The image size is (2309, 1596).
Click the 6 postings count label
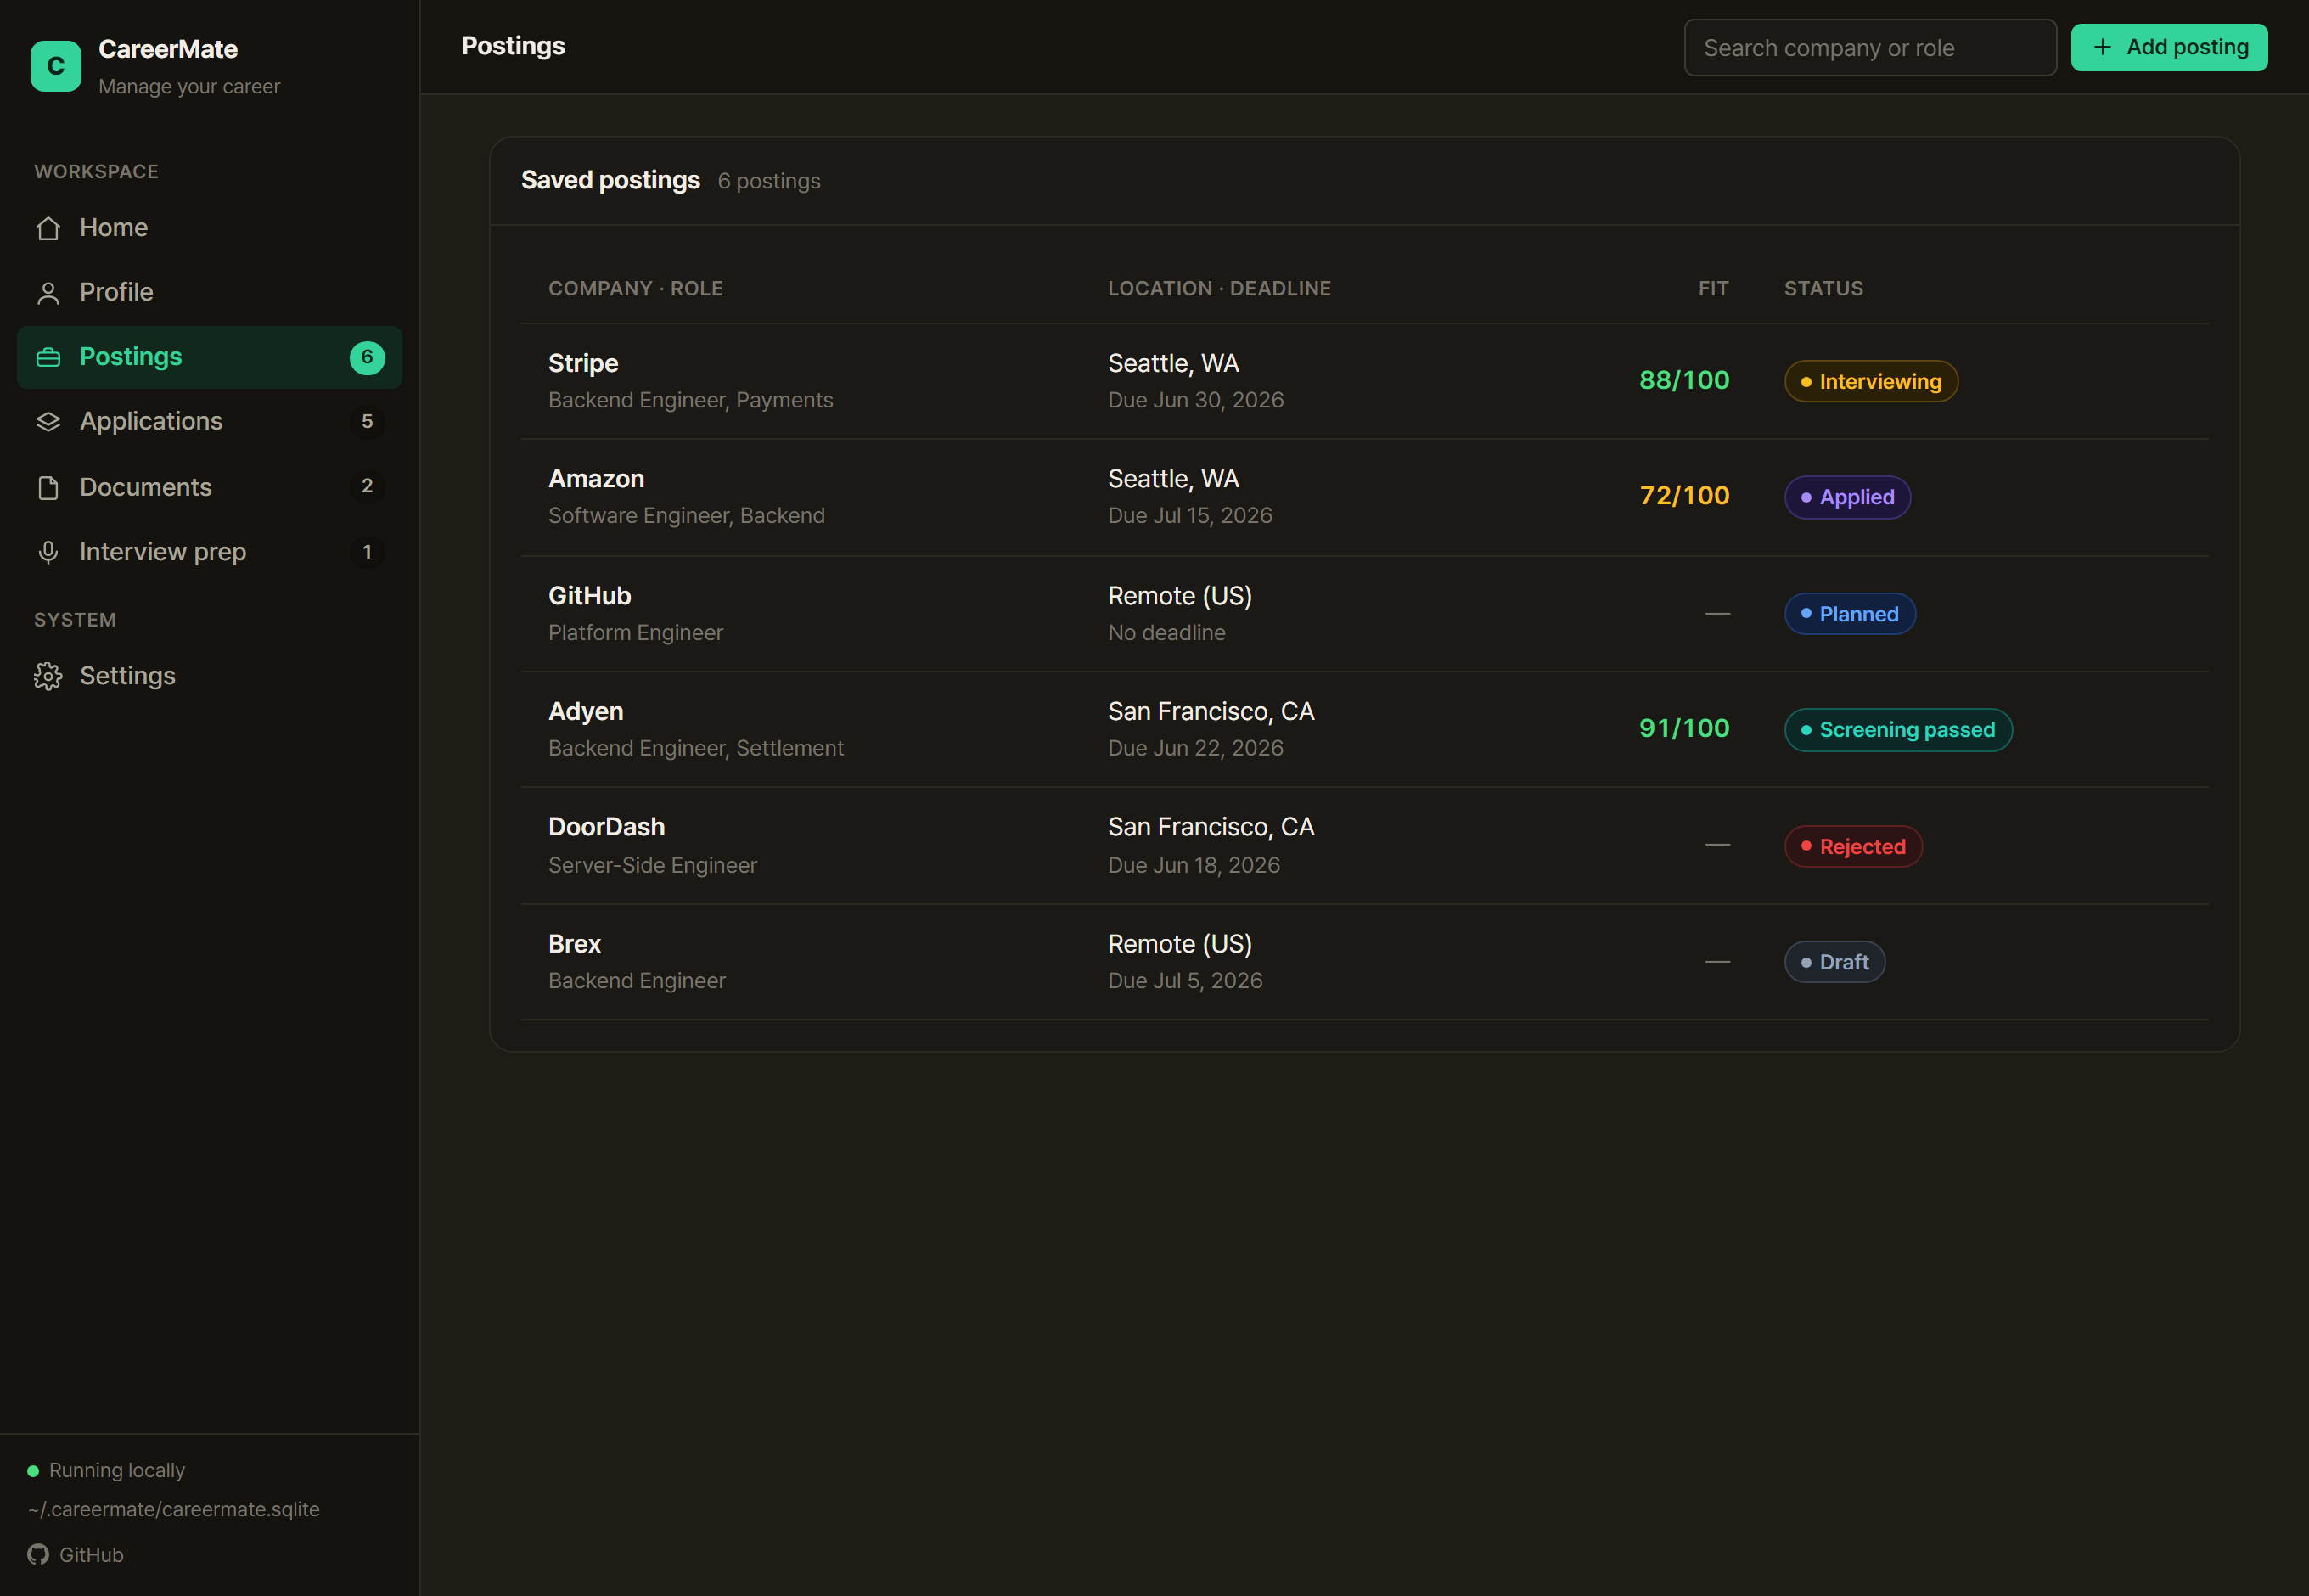tap(768, 181)
